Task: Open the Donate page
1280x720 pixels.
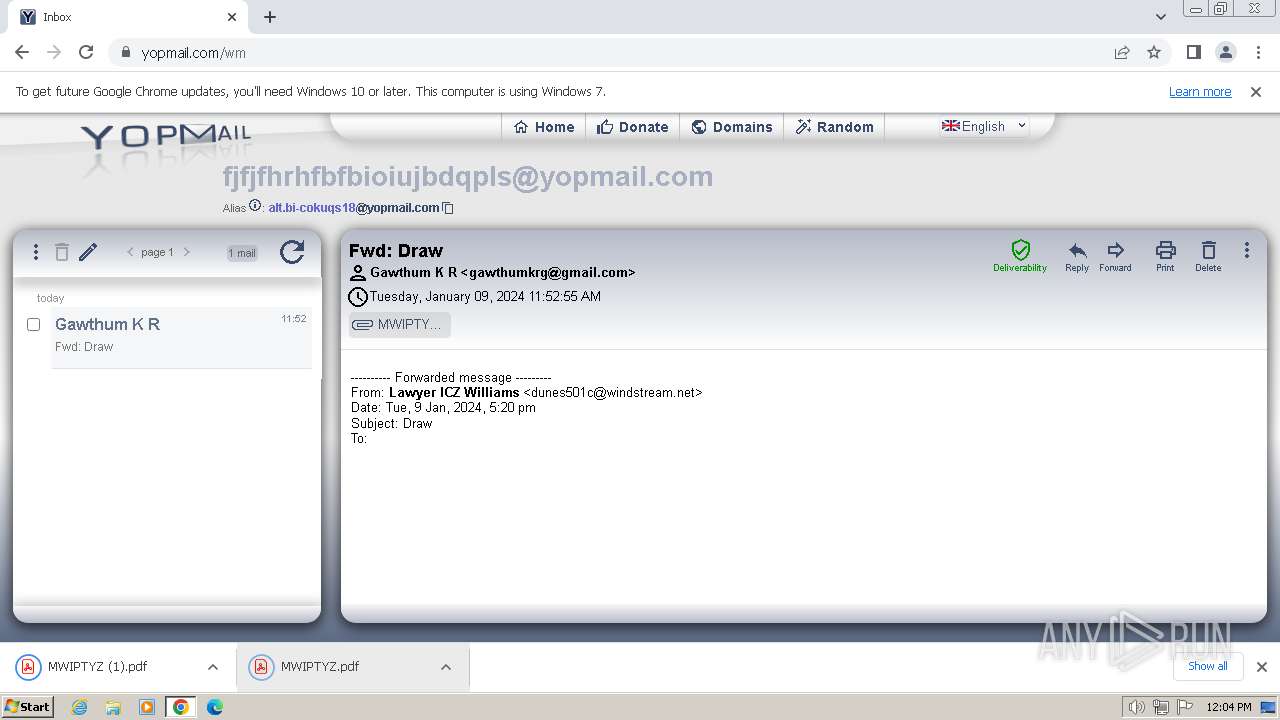Action: pos(632,127)
